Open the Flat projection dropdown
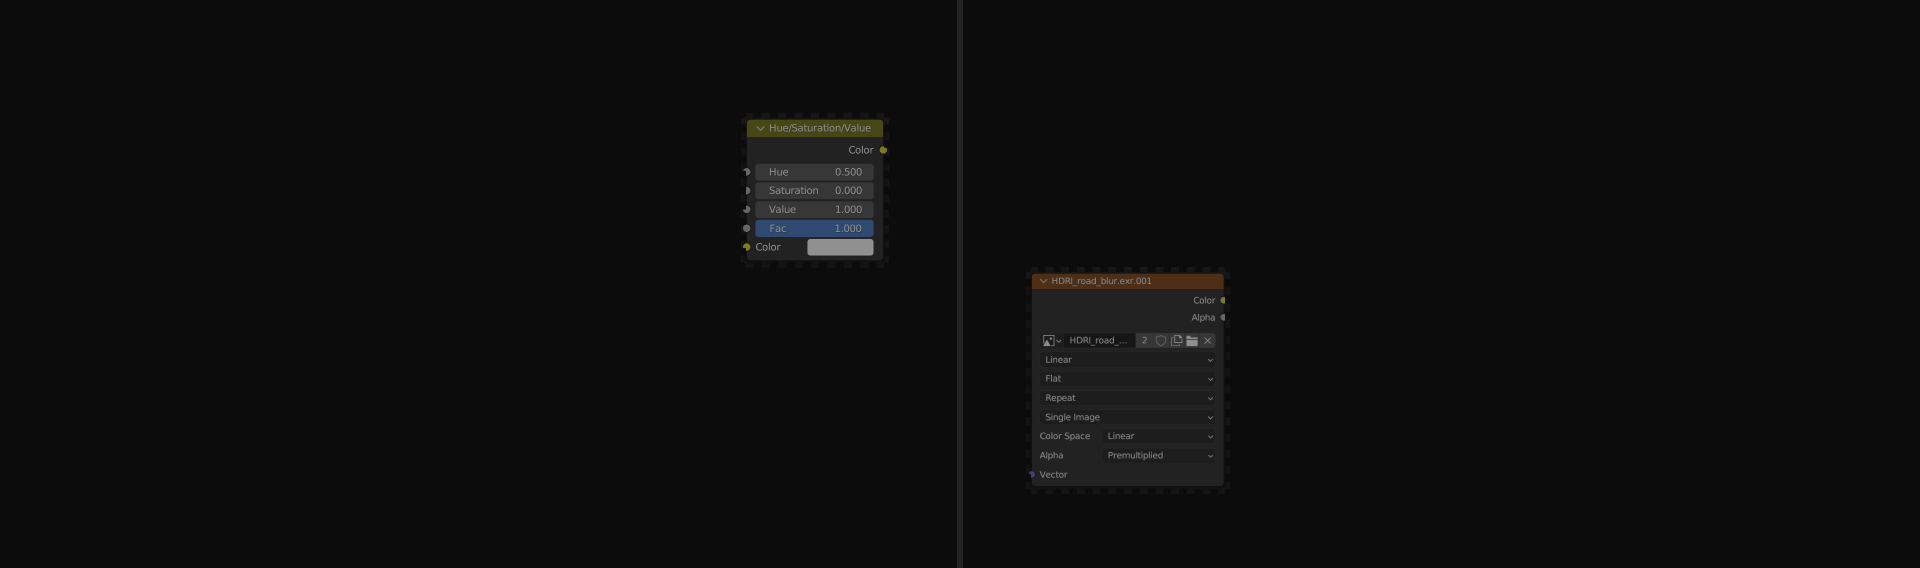 tap(1127, 379)
